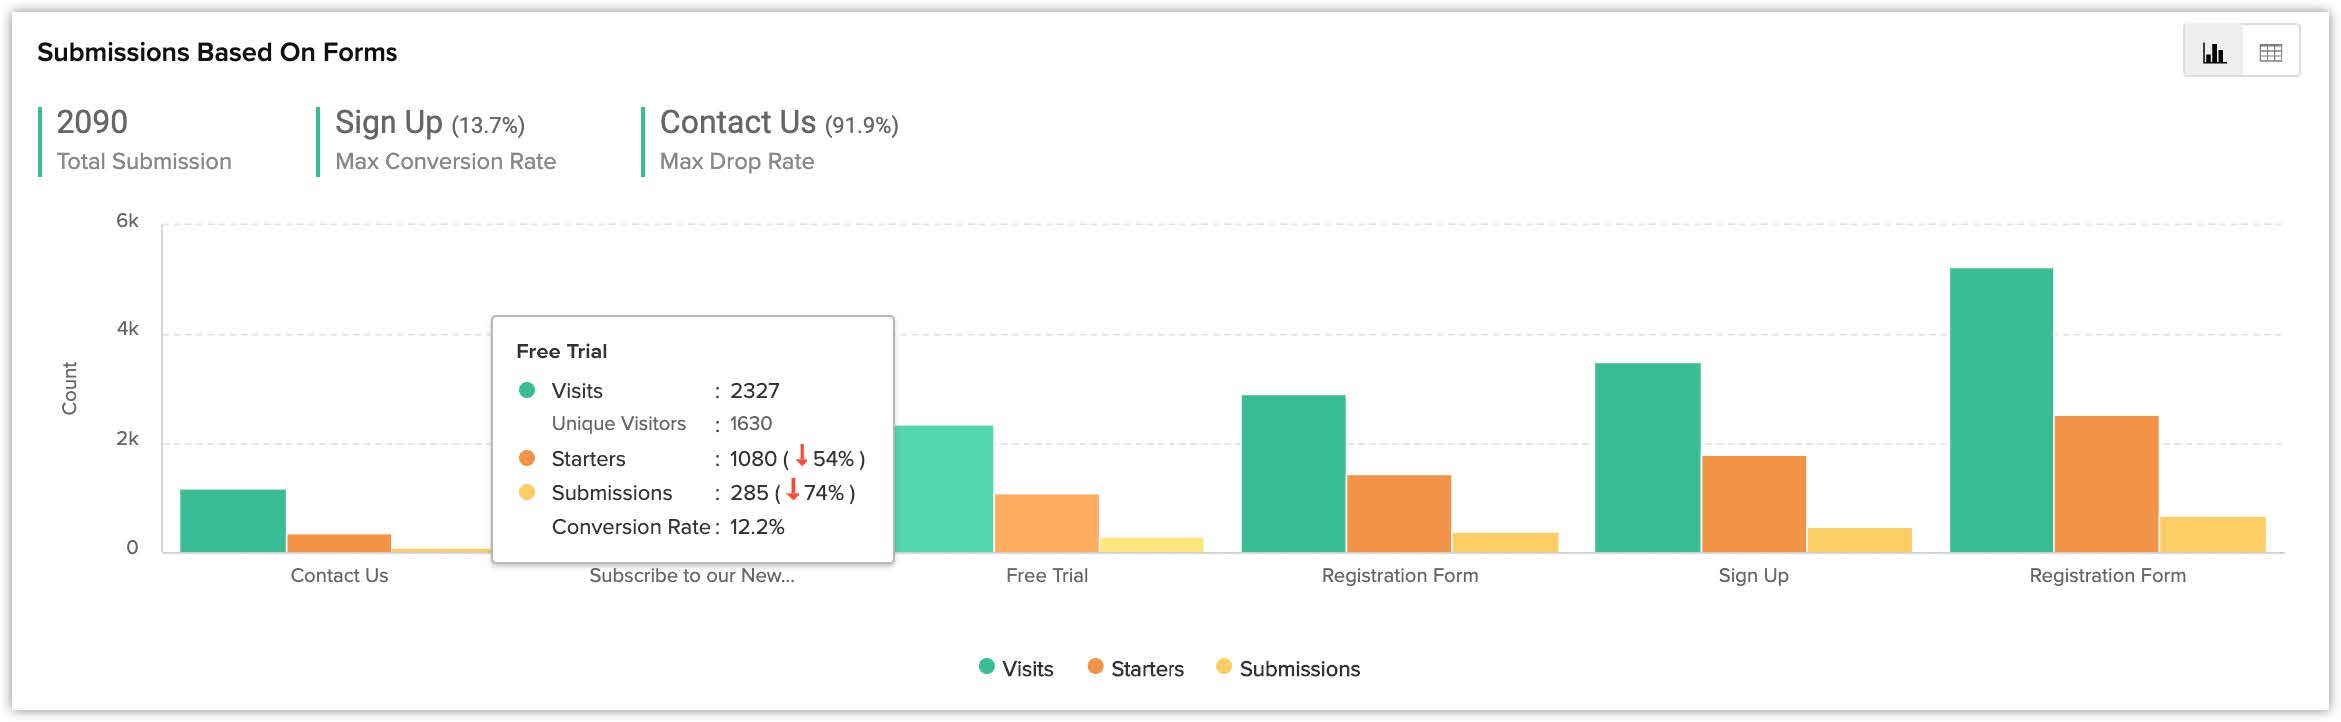Hide the Submissions series via legend

coord(1288,668)
